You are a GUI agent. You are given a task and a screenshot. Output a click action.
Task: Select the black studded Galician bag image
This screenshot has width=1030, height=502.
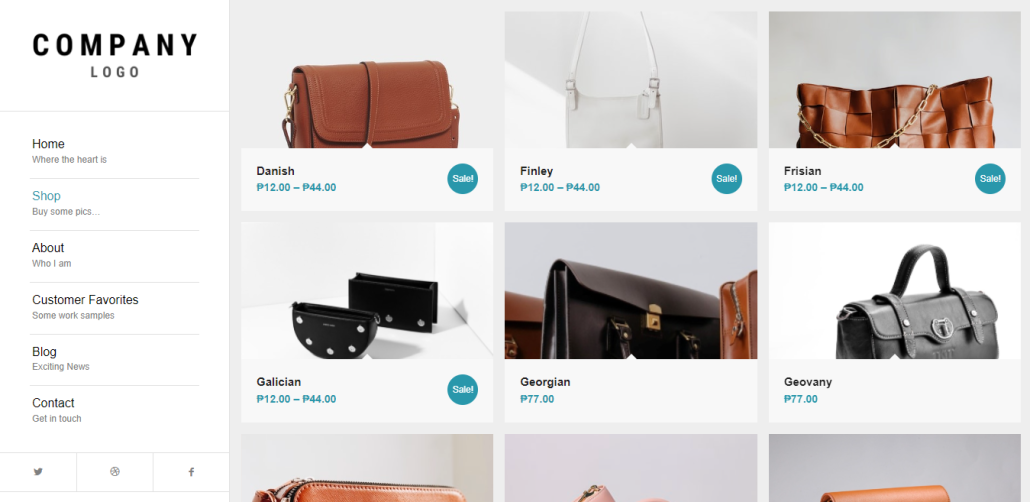(367, 290)
